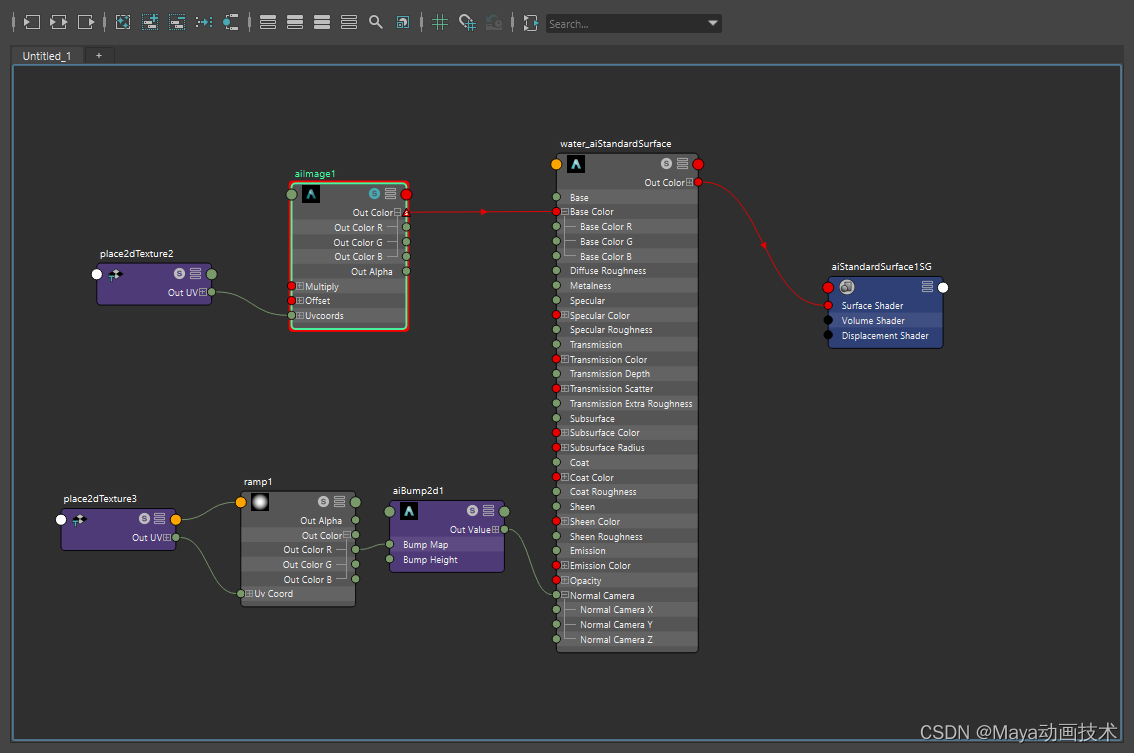Select the Volume Shader attribute row
The width and height of the screenshot is (1134, 753).
885,320
